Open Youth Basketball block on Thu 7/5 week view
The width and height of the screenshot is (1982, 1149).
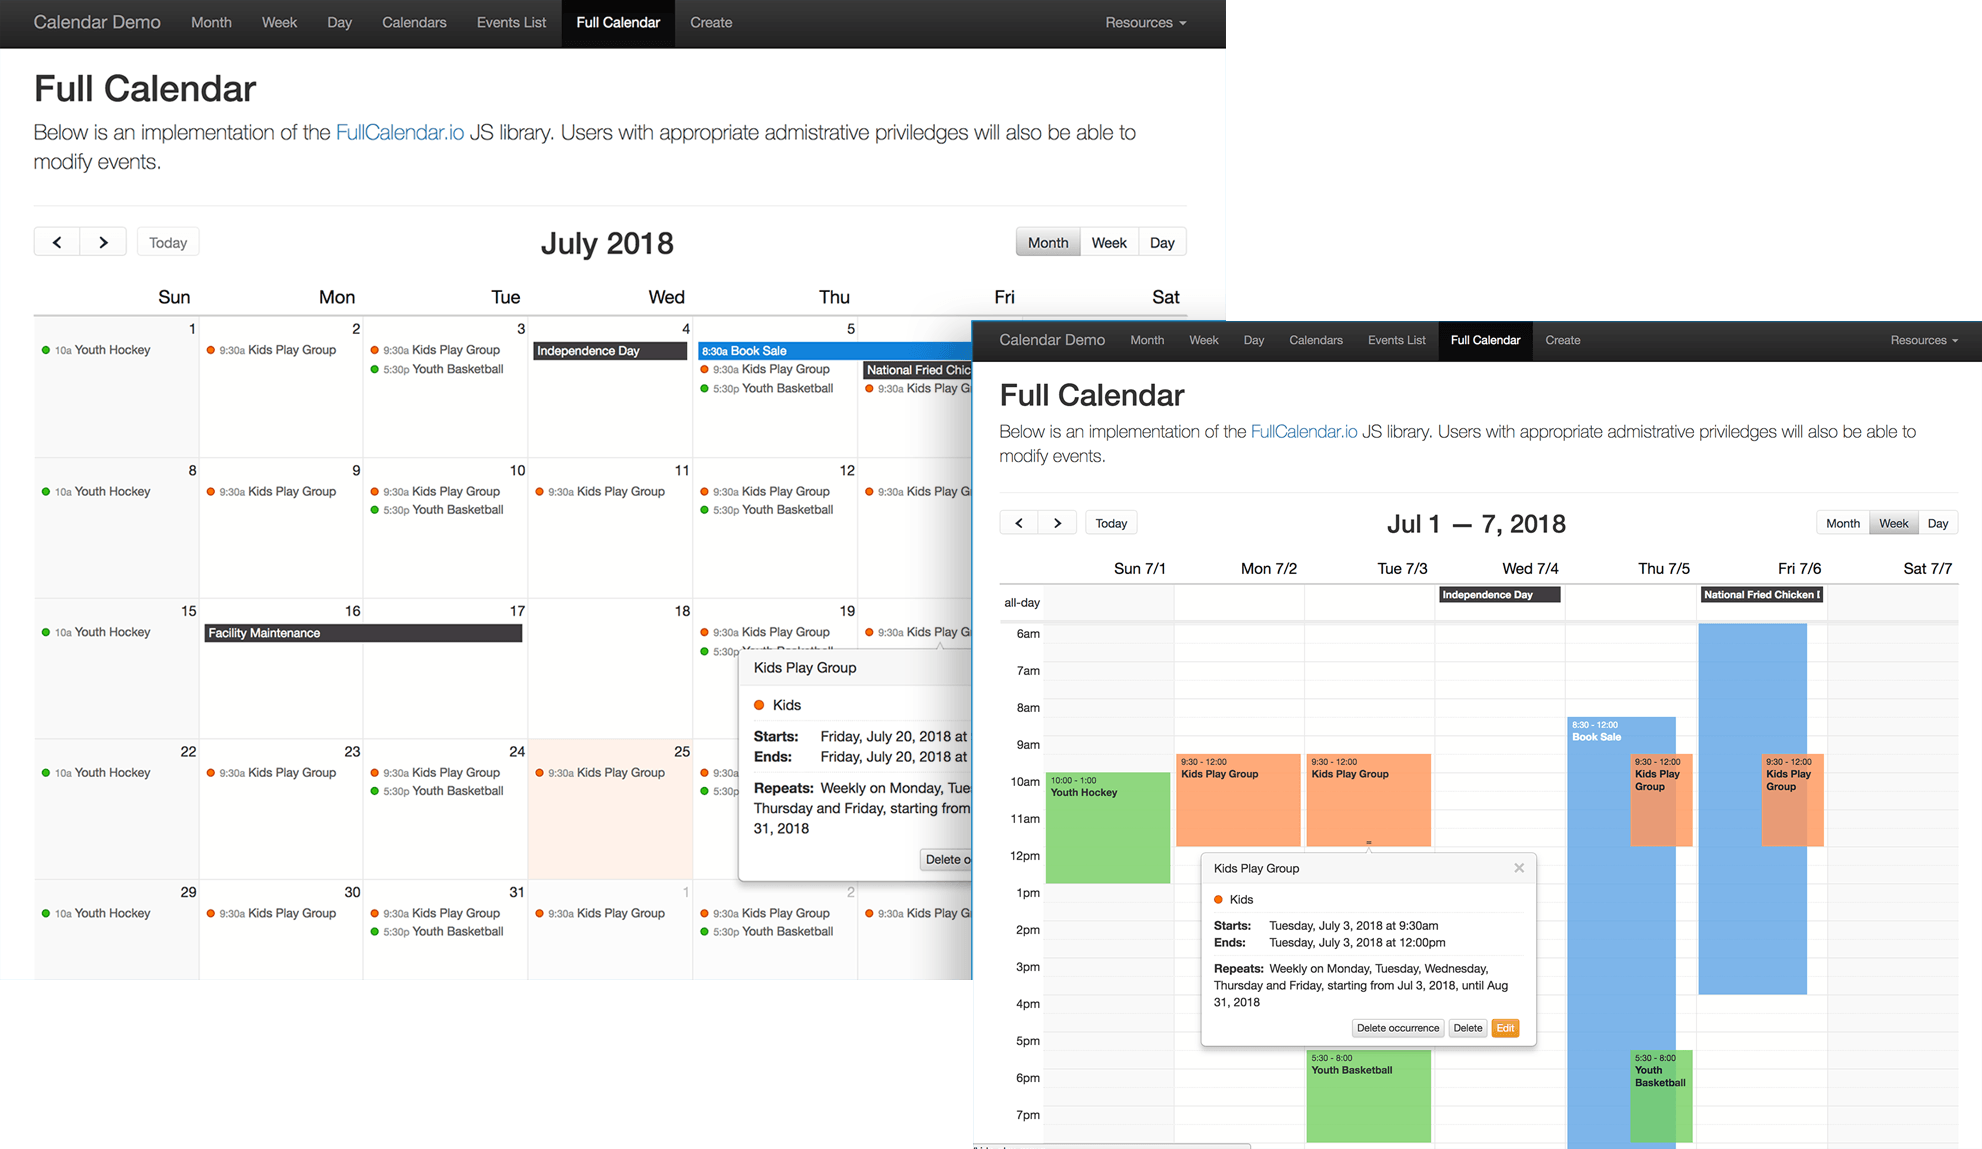[1661, 1096]
